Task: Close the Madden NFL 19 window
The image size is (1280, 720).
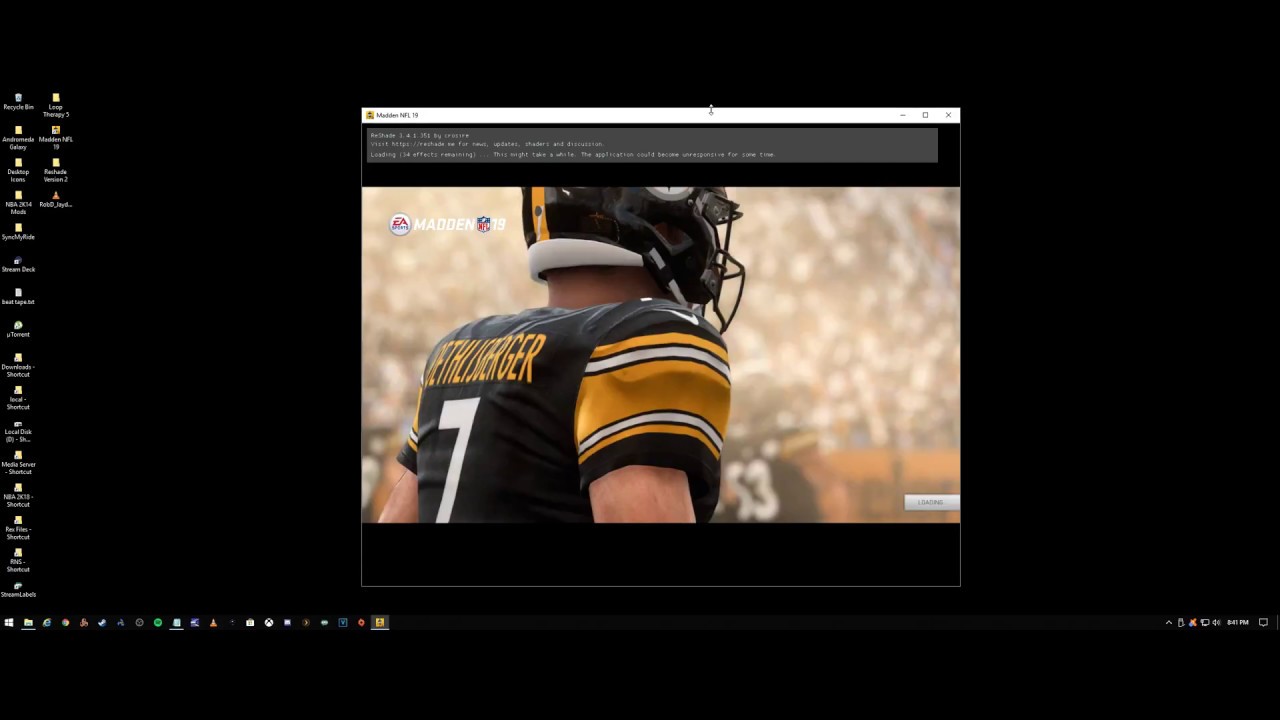Action: coord(948,115)
